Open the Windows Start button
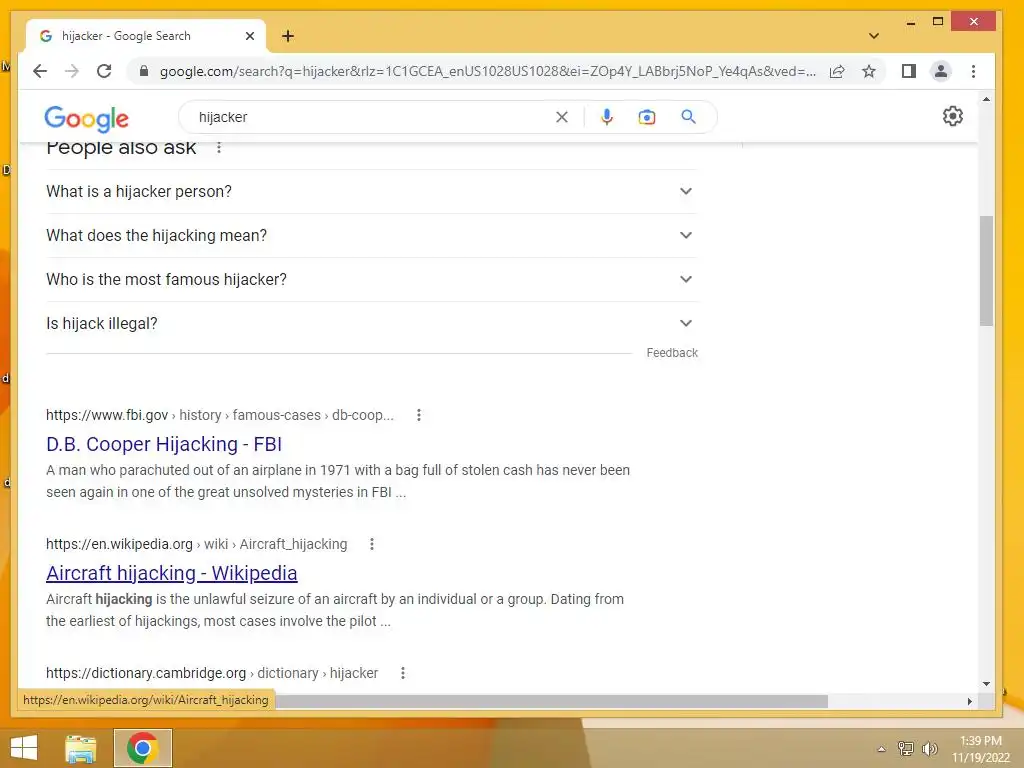The width and height of the screenshot is (1024, 768). (x=24, y=748)
